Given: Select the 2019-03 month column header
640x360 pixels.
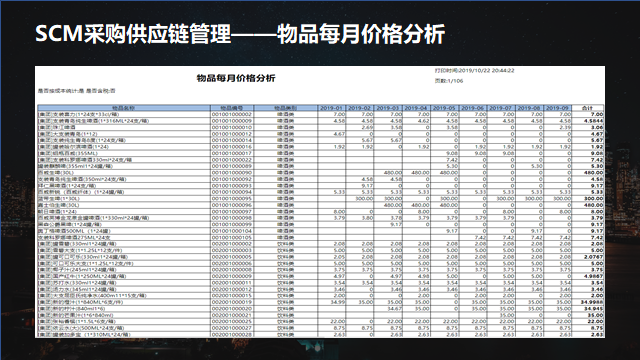Looking at the screenshot, I should tap(388, 108).
